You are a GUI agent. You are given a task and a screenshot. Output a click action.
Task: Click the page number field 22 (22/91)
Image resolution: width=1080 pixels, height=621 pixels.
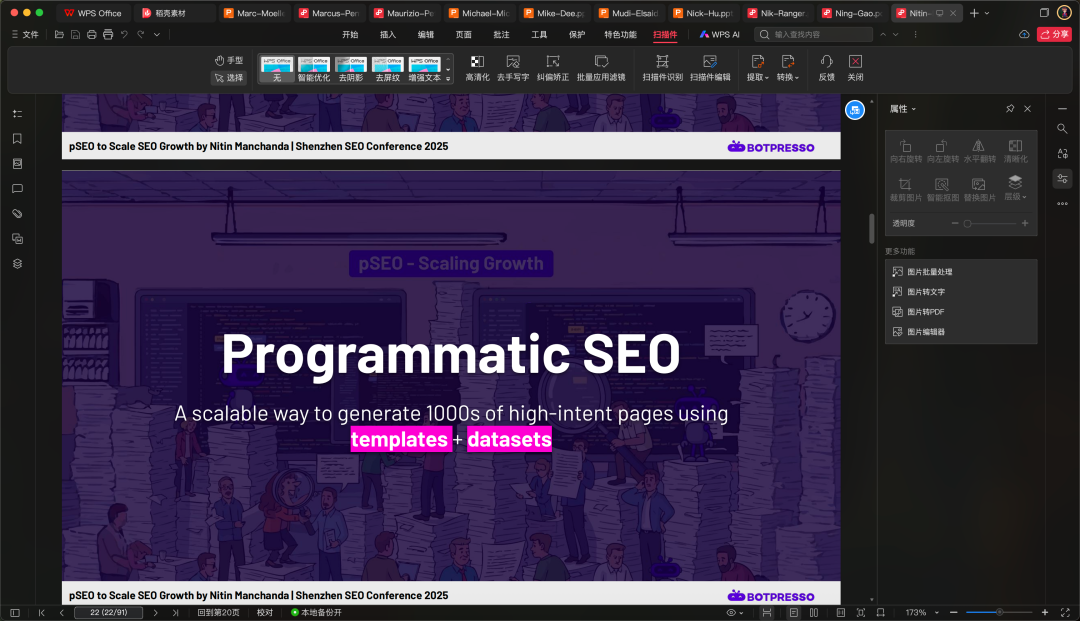point(109,612)
